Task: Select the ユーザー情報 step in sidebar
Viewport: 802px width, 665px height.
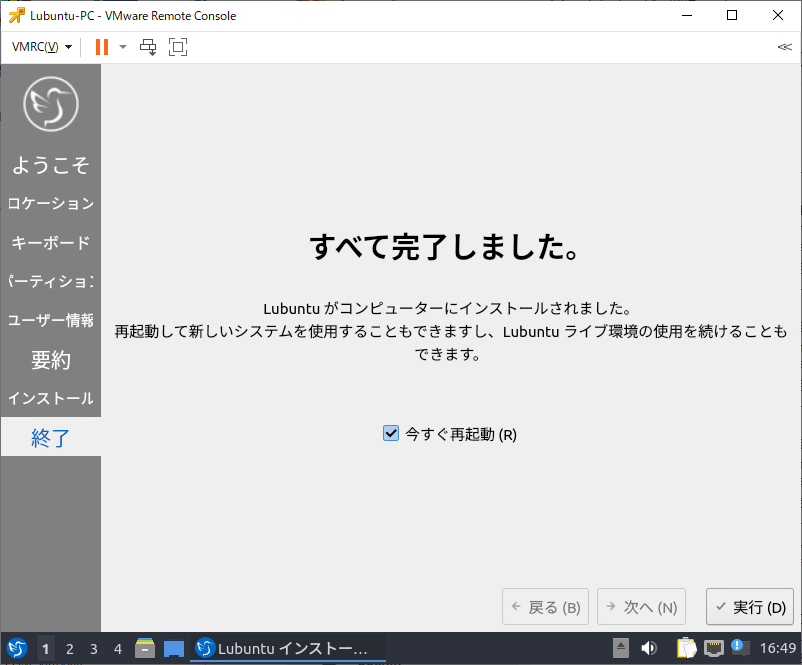Action: tap(51, 320)
